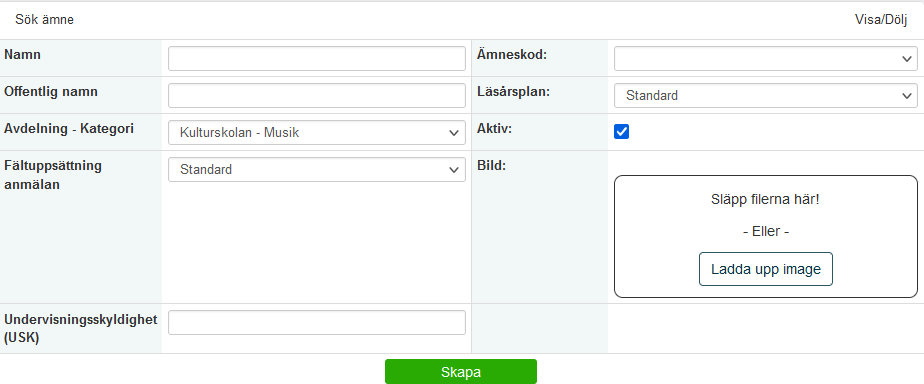Viewport: 924px width, 384px height.
Task: Click the Sök ämne panel header
Action: coord(45,19)
